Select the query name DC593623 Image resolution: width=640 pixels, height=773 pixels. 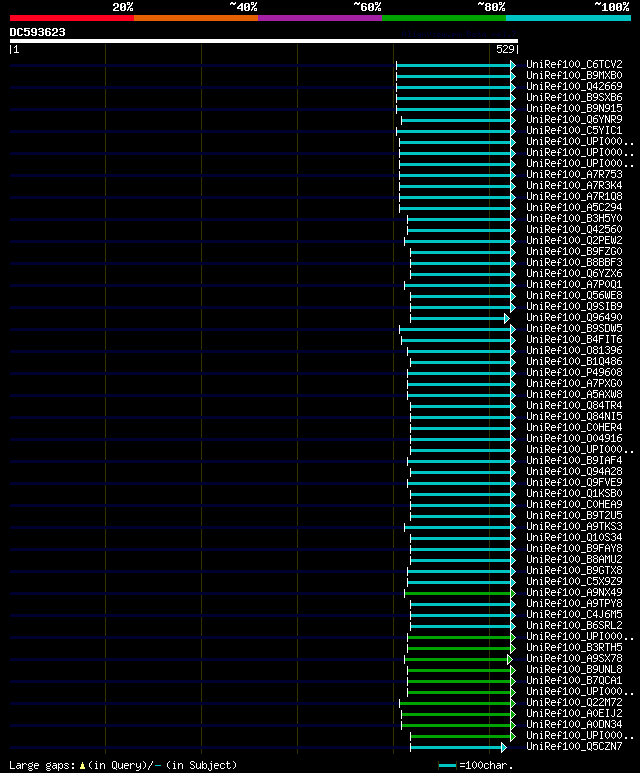37,33
